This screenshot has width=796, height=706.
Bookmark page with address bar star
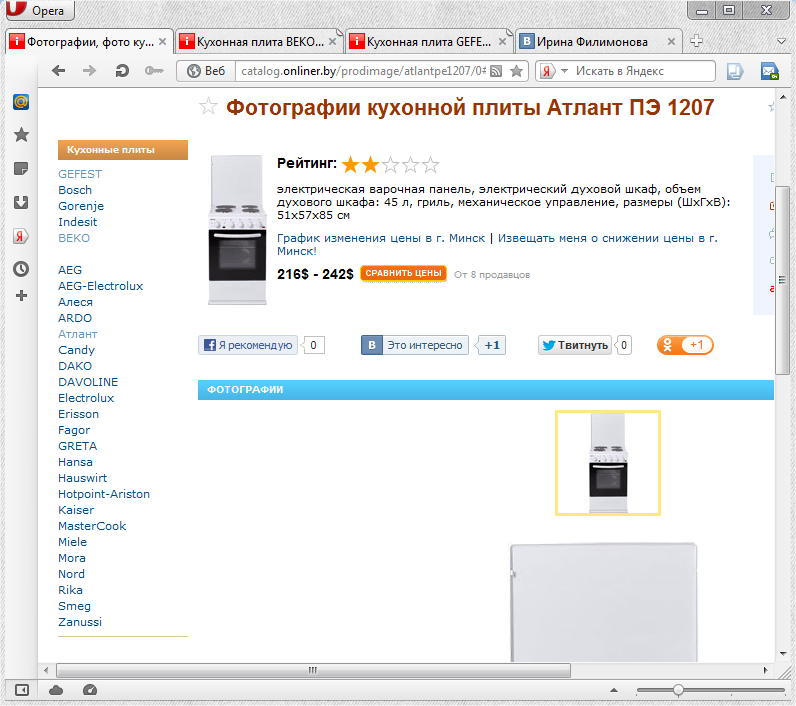[x=516, y=71]
